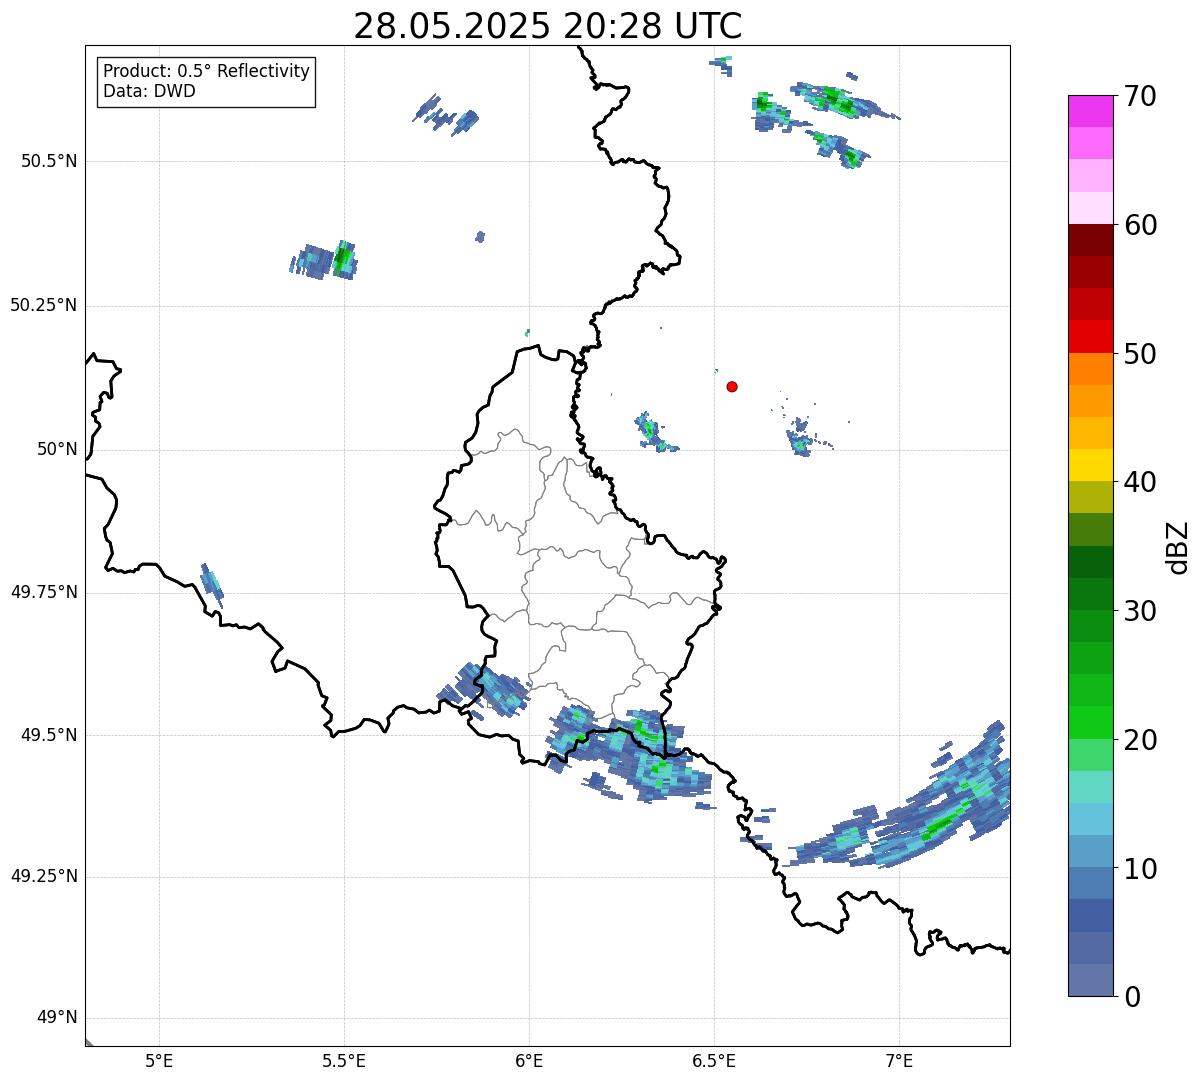The width and height of the screenshot is (1202, 1081).
Task: Click the red dot station marker
Action: (732, 386)
